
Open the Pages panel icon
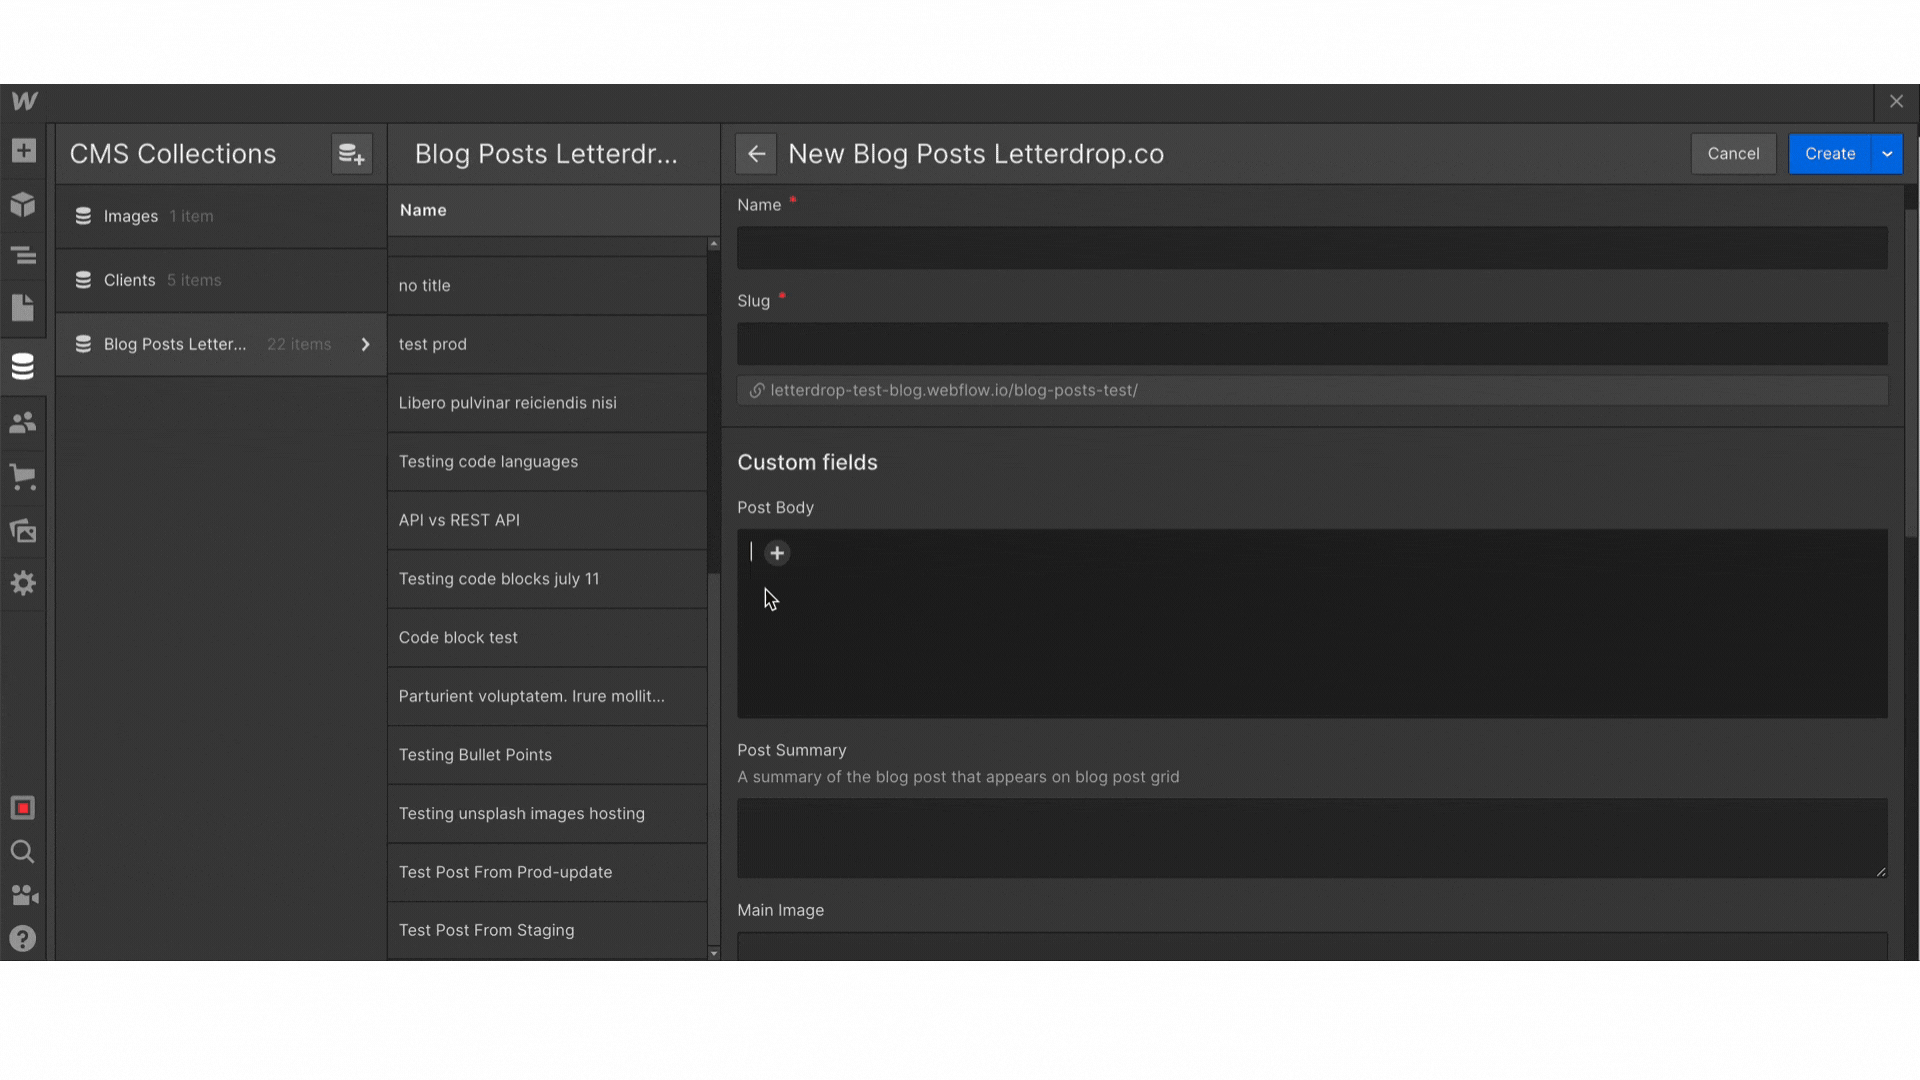click(x=23, y=308)
